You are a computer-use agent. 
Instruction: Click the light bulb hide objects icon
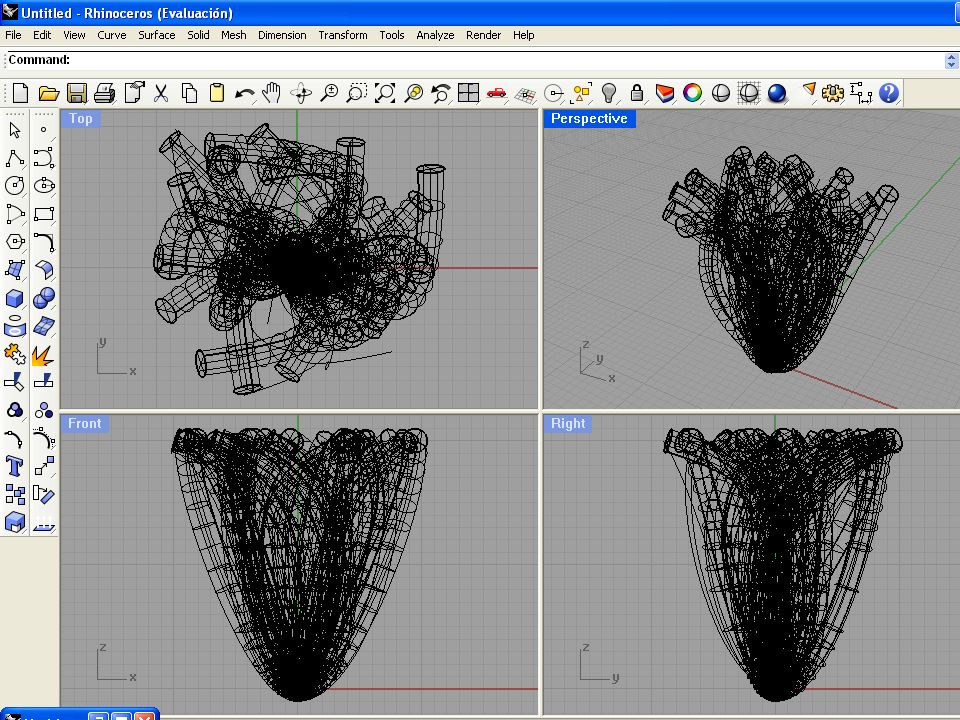(x=609, y=93)
